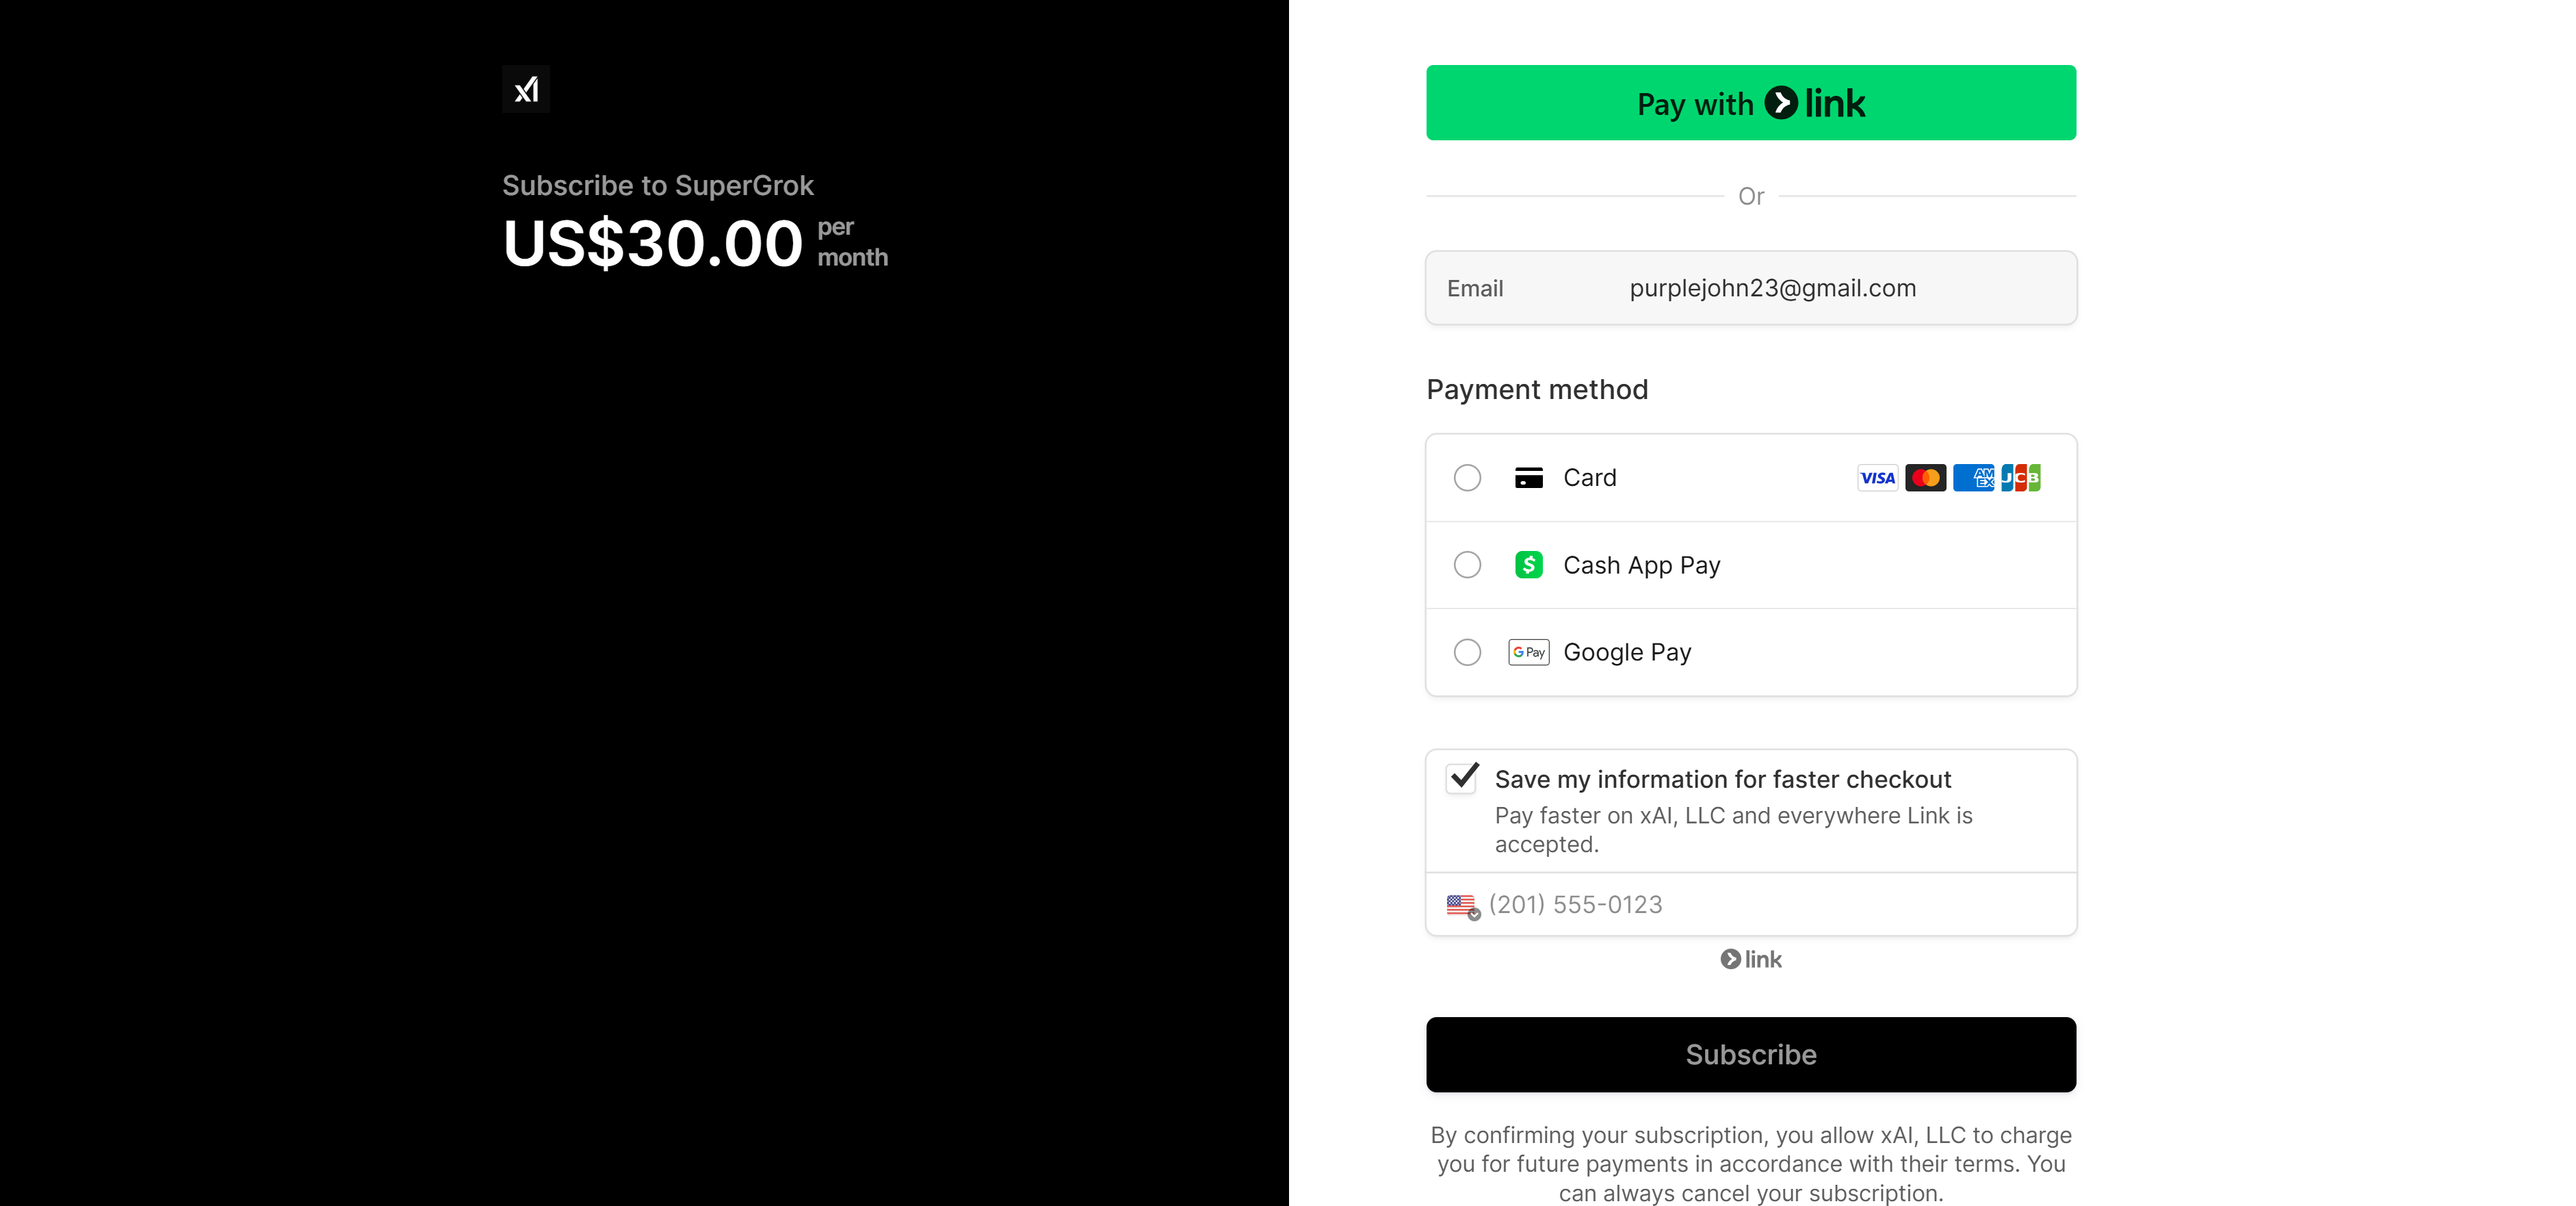Image resolution: width=2576 pixels, height=1206 pixels.
Task: Click the JCB card logo
Action: pos(2021,478)
